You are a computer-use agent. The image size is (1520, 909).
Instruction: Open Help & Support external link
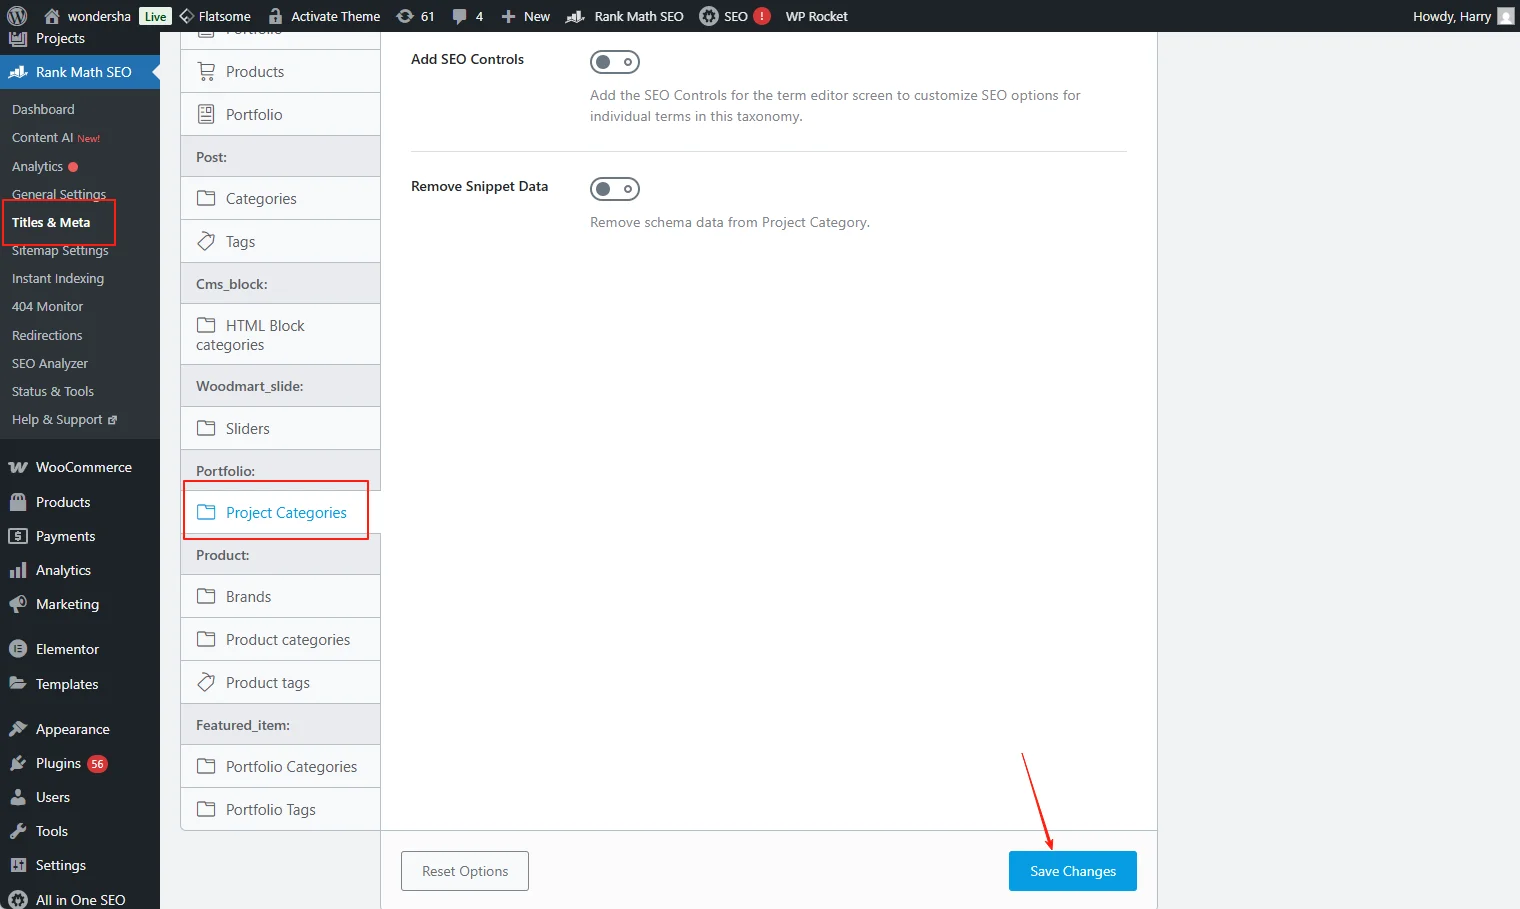pyautogui.click(x=64, y=419)
